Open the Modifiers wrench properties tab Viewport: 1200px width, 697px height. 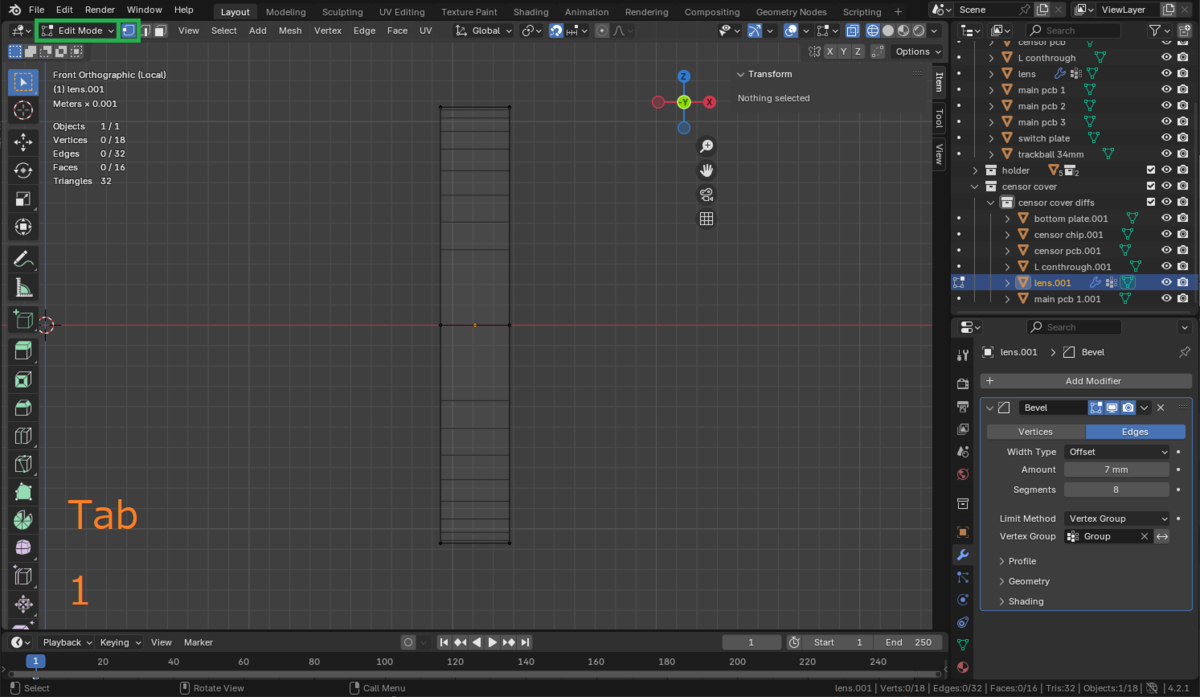point(963,554)
